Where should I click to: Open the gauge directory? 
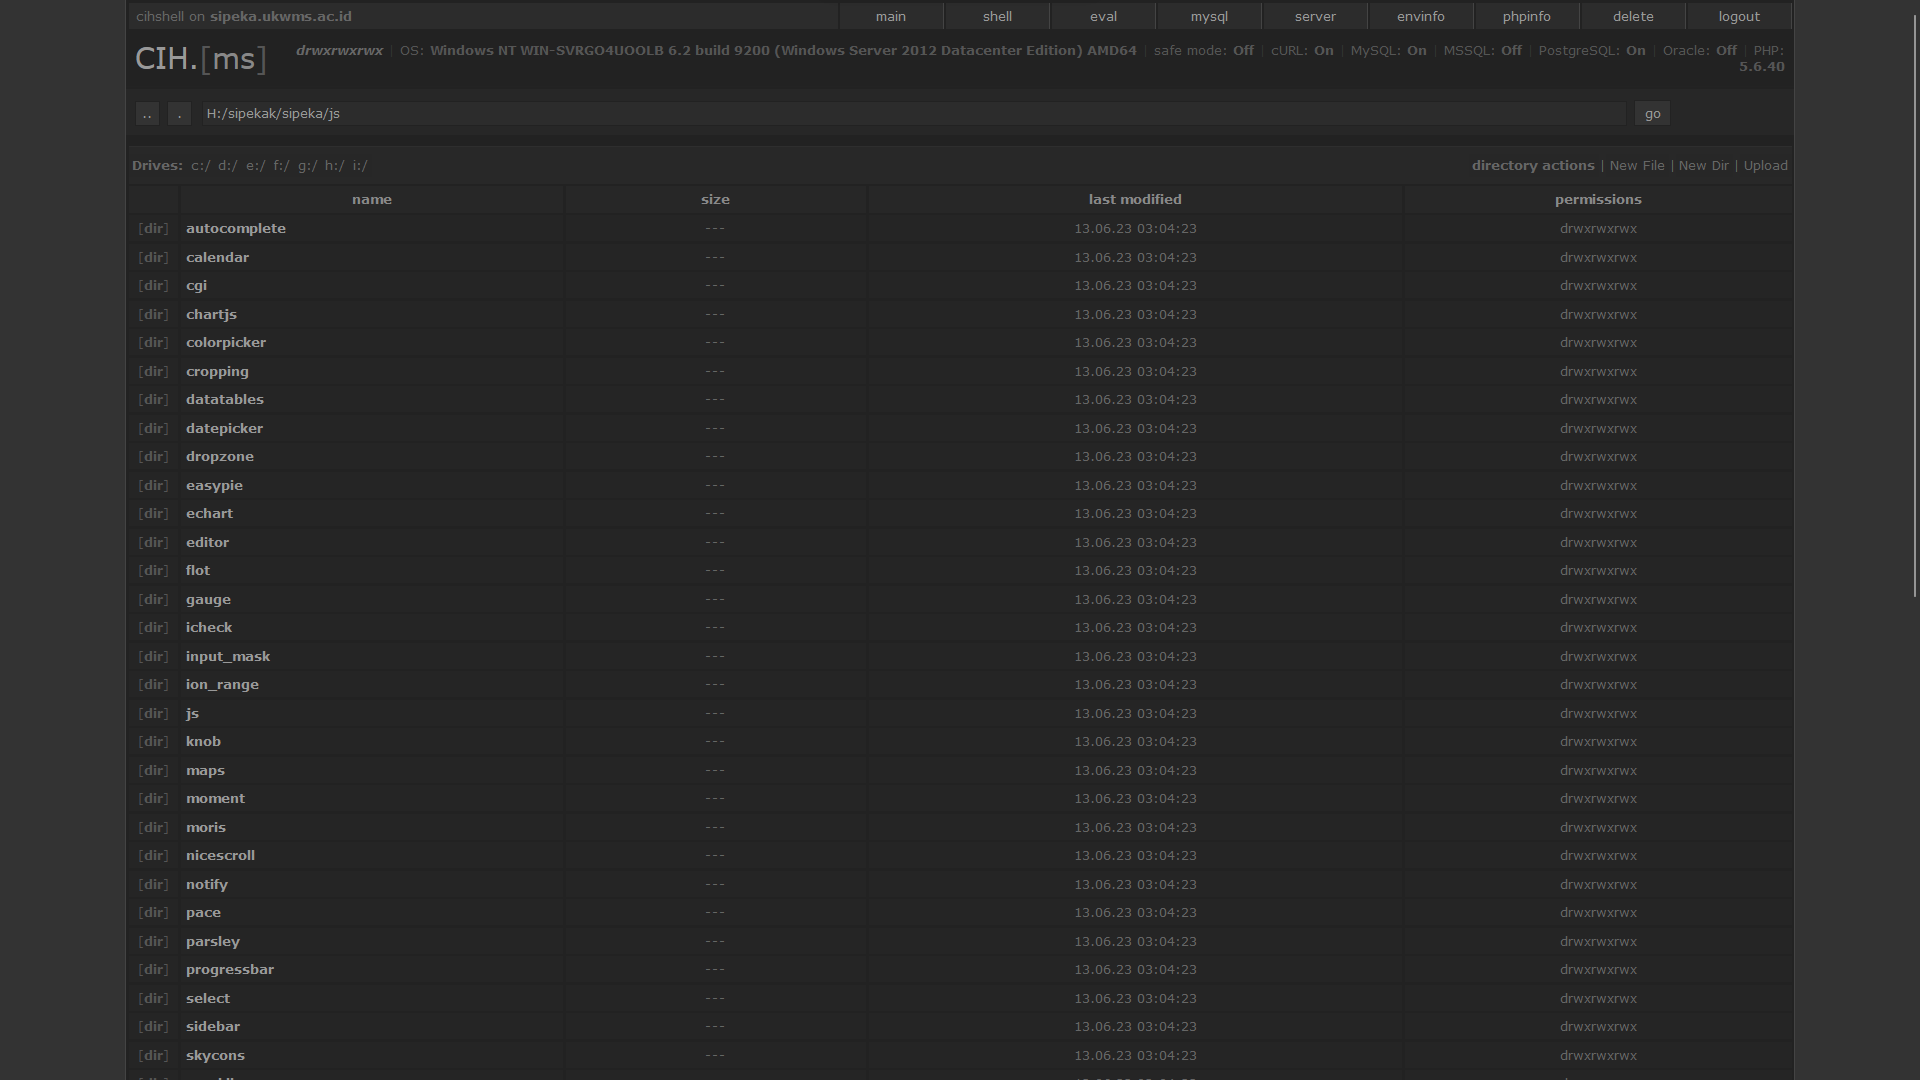[x=208, y=600]
